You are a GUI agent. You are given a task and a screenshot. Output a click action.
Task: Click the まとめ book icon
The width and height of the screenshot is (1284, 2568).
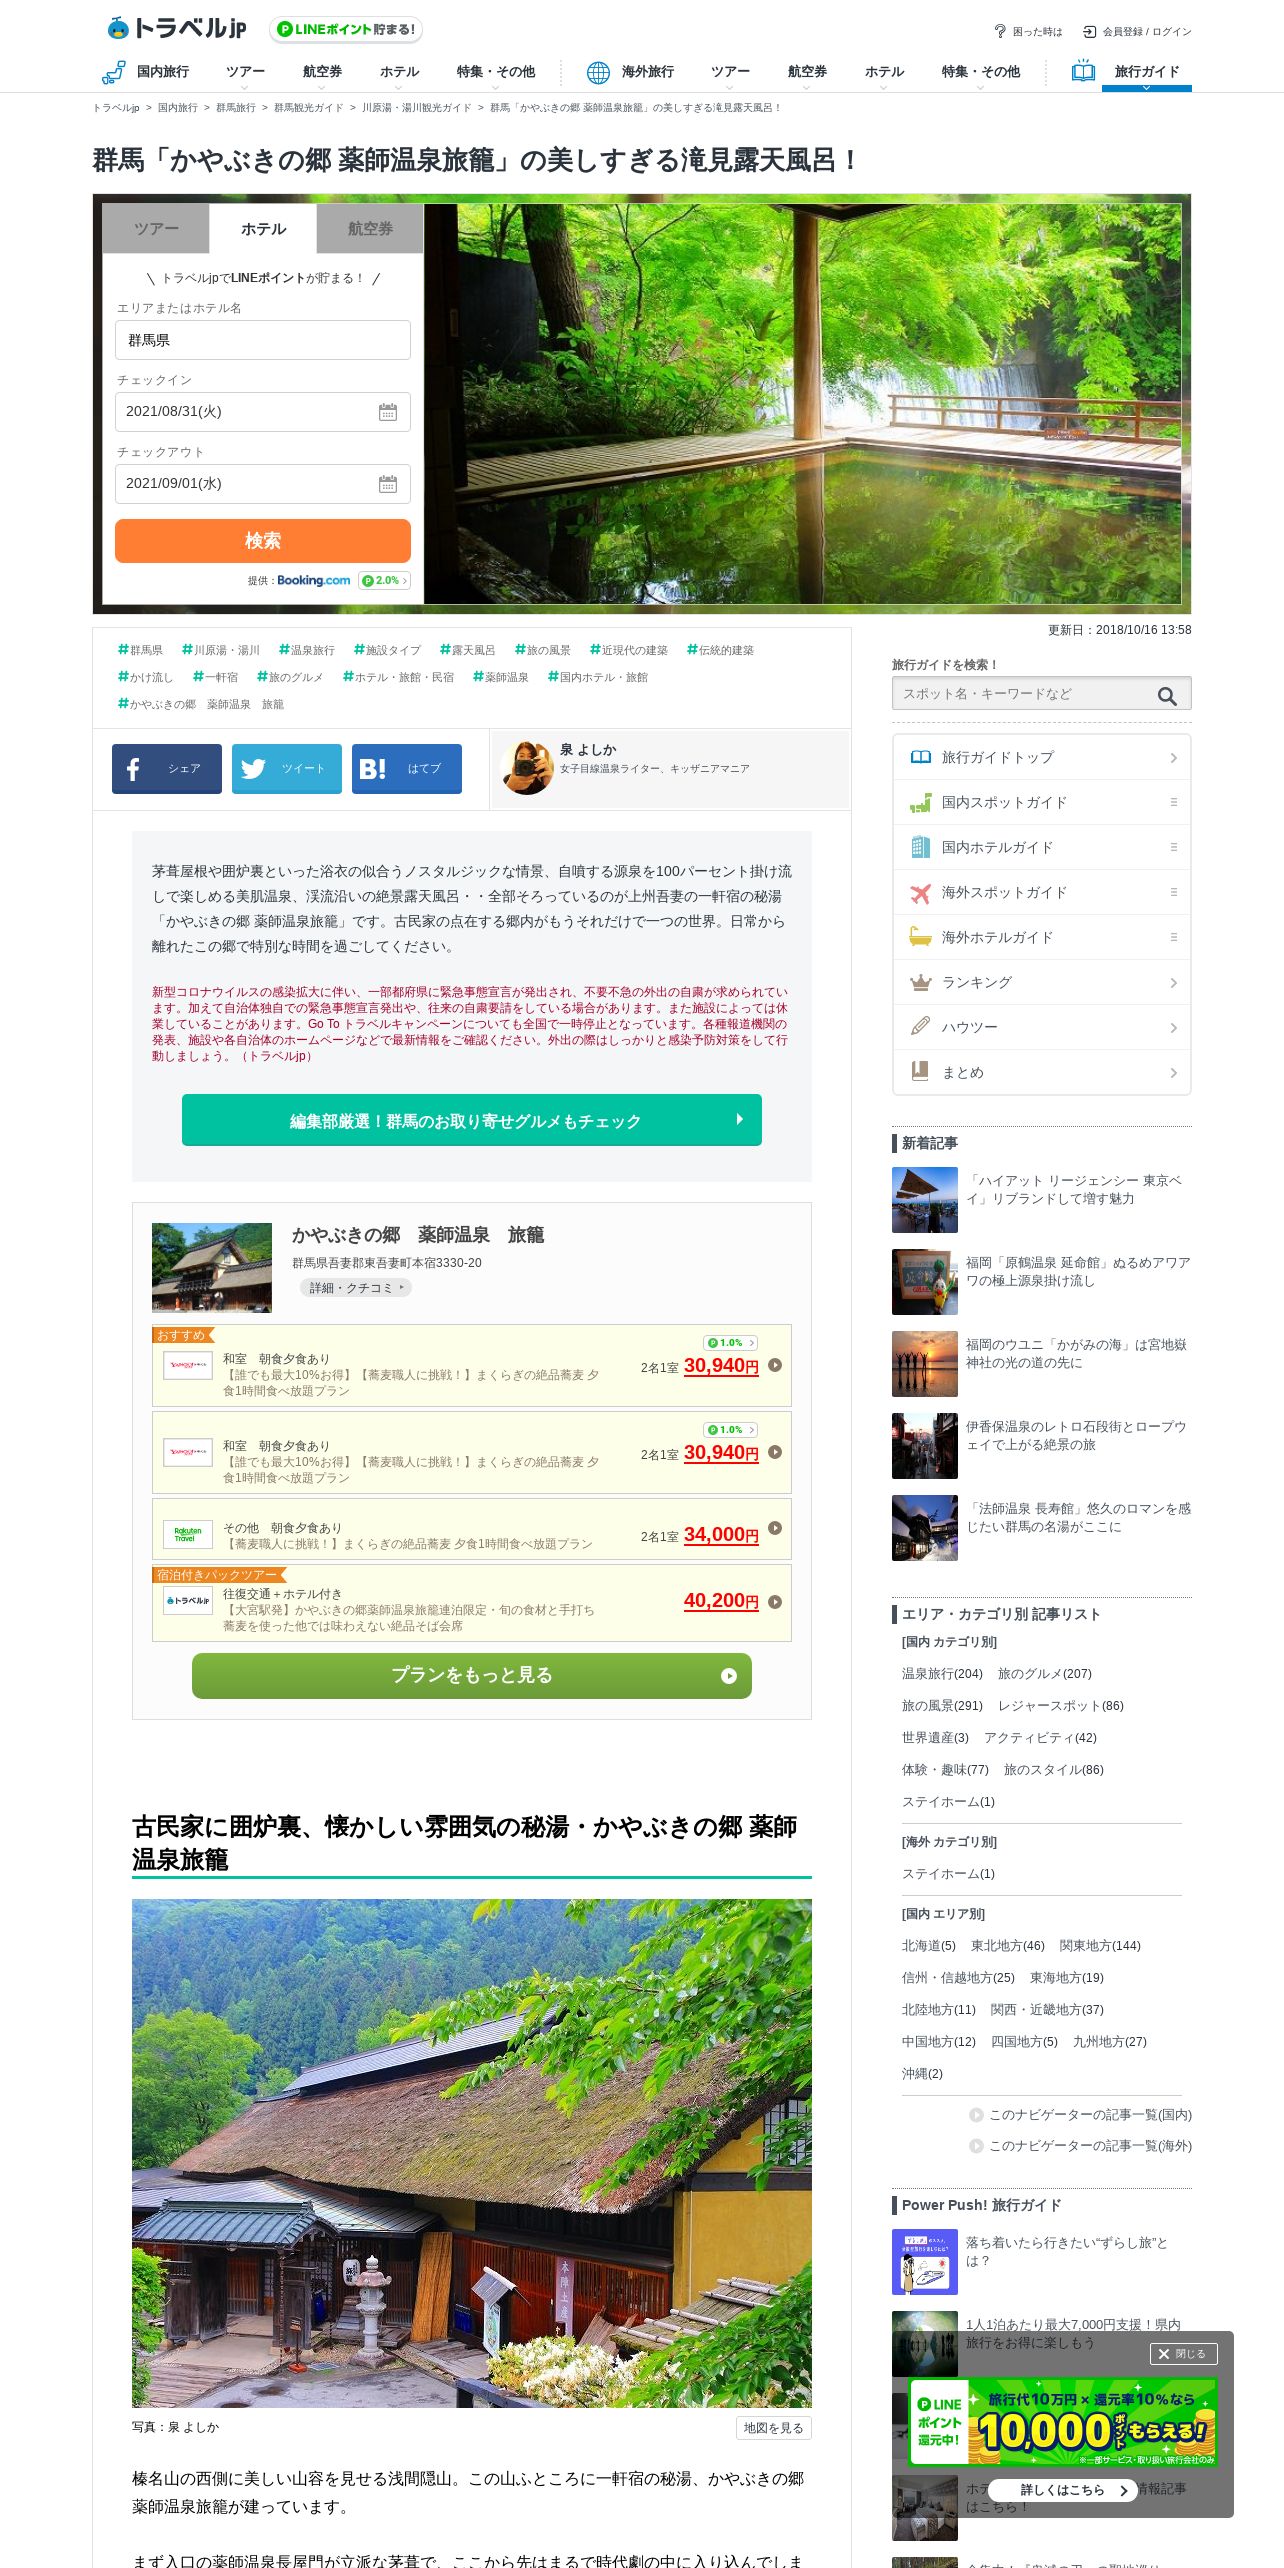click(x=921, y=1072)
